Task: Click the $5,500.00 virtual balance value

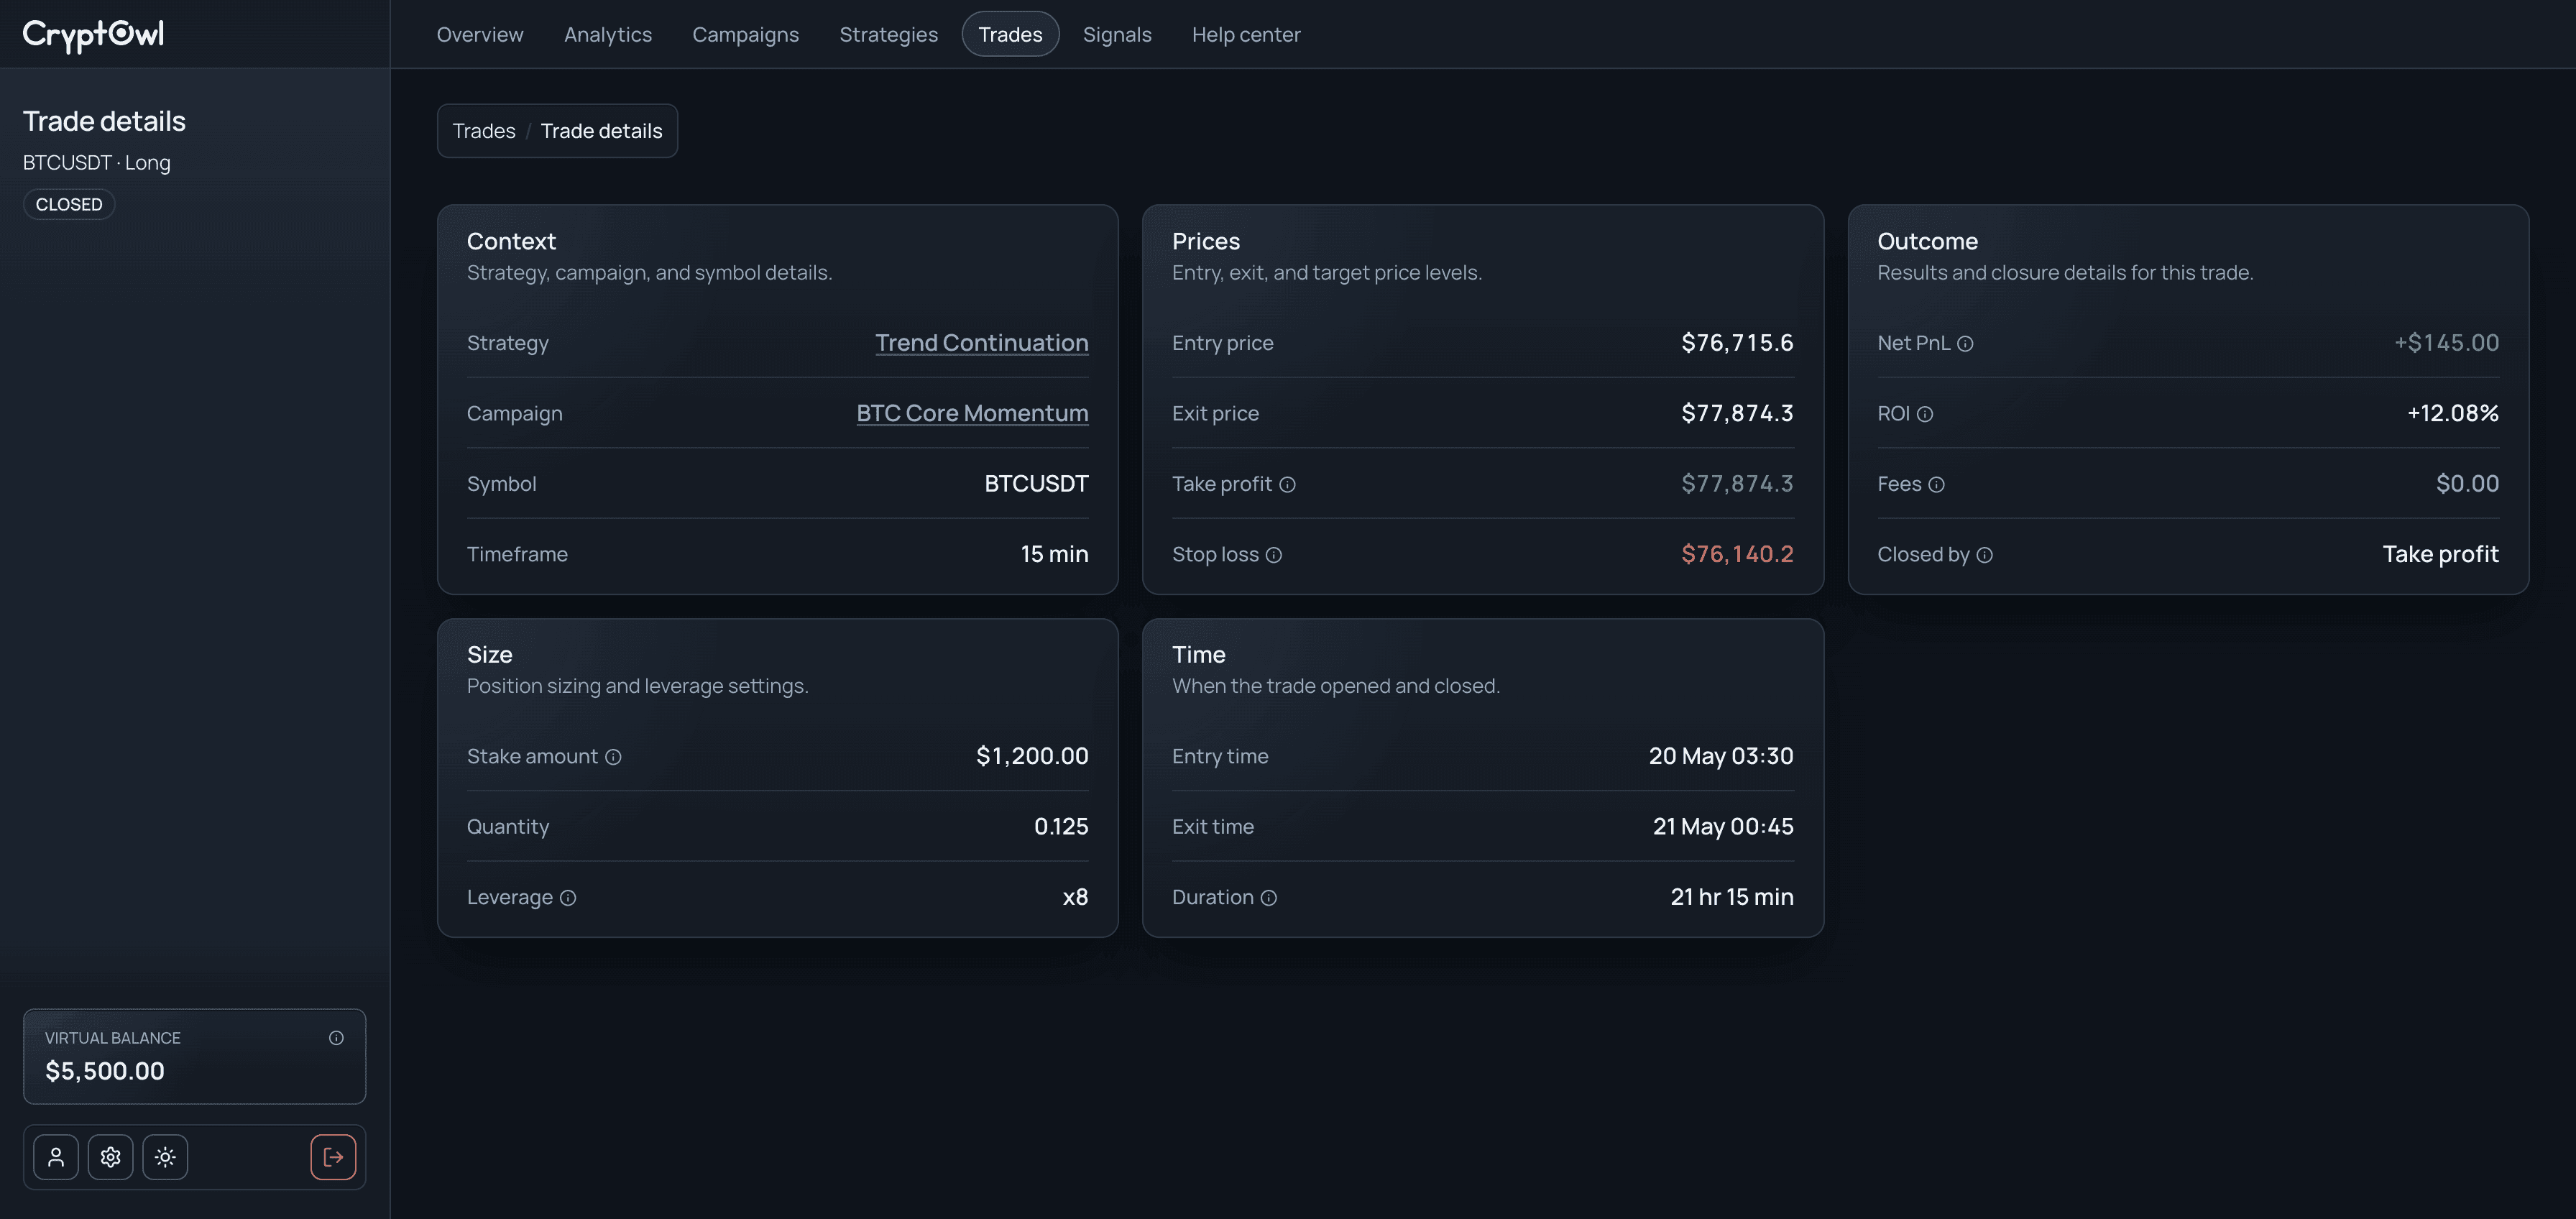Action: (x=105, y=1071)
